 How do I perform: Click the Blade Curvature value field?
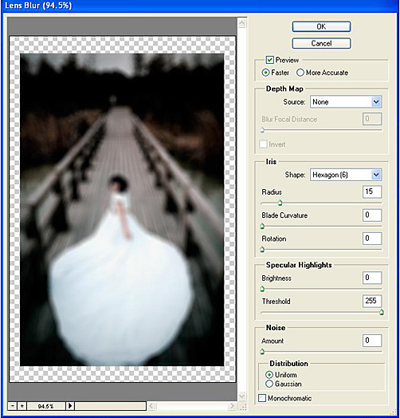[372, 215]
